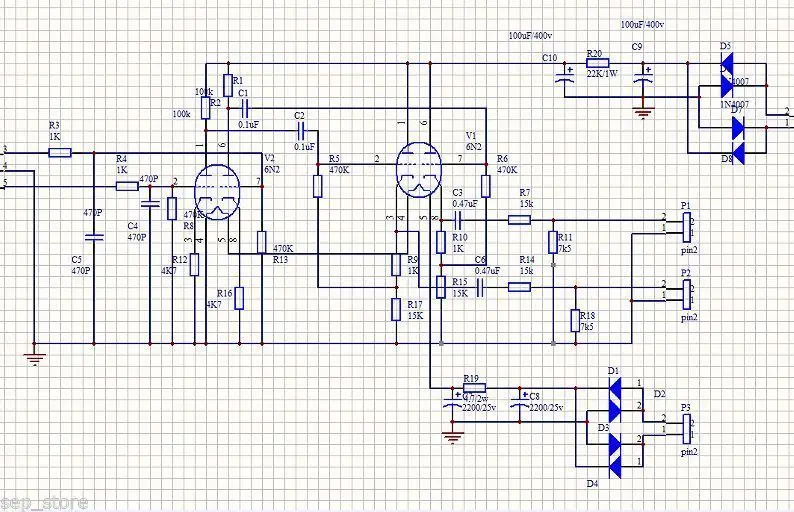The image size is (794, 512).
Task: Select the V1 6N2 tube symbol
Action: pos(418,169)
